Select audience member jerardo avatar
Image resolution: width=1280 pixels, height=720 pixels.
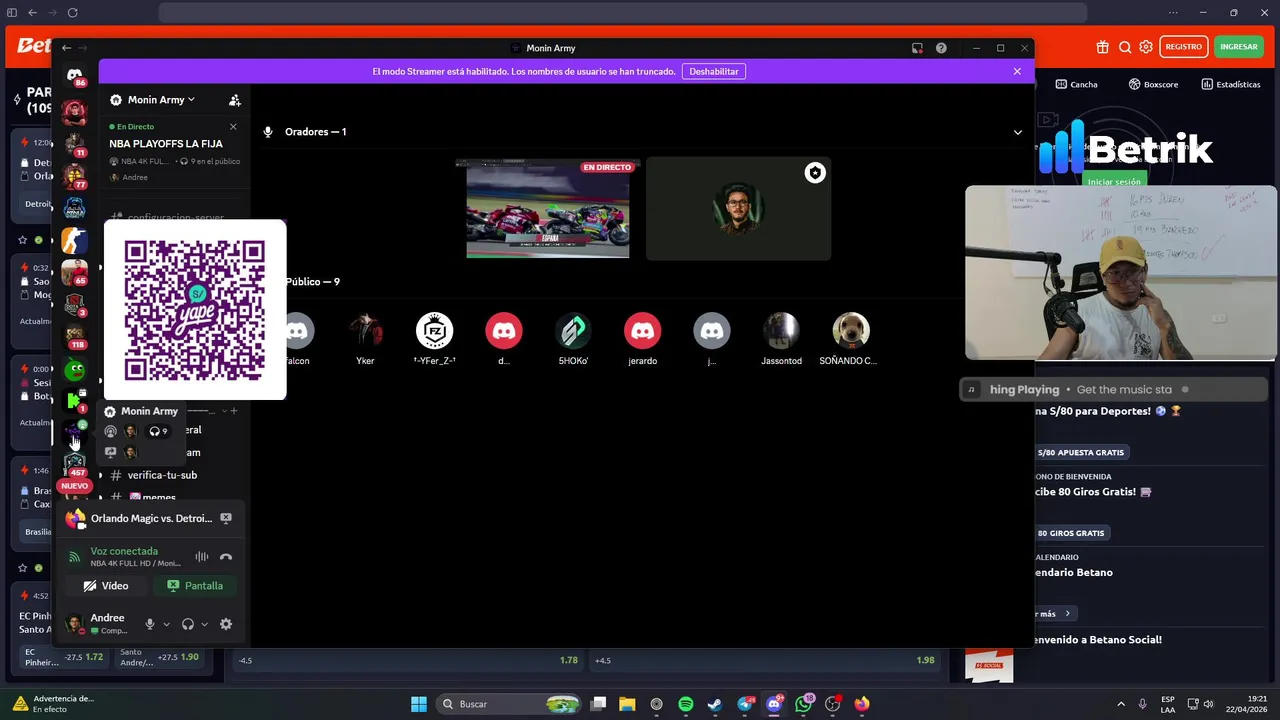[x=642, y=331]
